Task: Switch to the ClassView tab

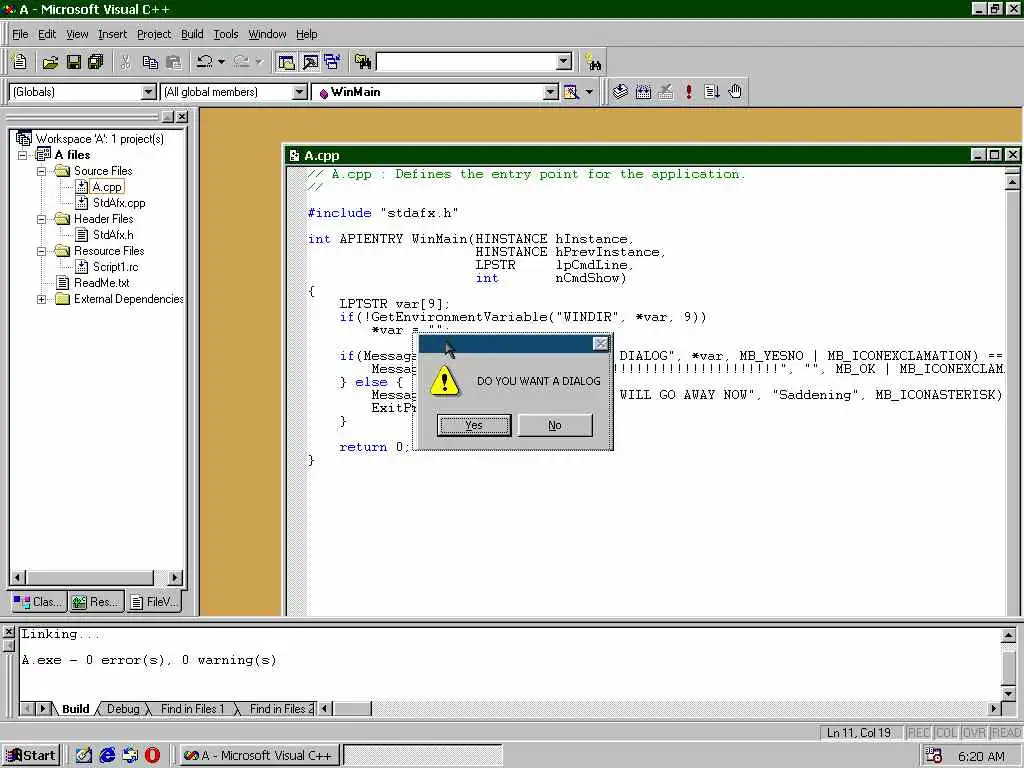Action: 38,602
